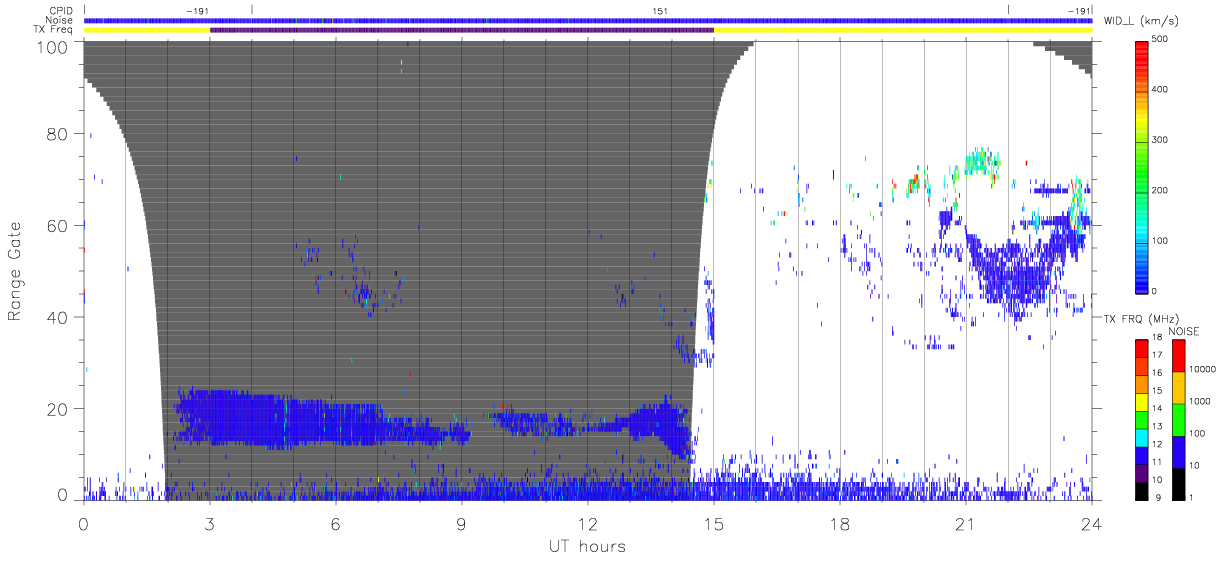The height and width of the screenshot is (567, 1228).
Task: Click the 200 label on WID colorbar
Action: point(1160,190)
